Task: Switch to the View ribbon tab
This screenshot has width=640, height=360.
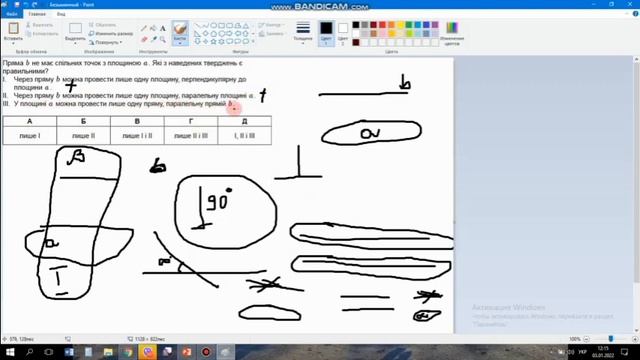Action: (x=61, y=14)
